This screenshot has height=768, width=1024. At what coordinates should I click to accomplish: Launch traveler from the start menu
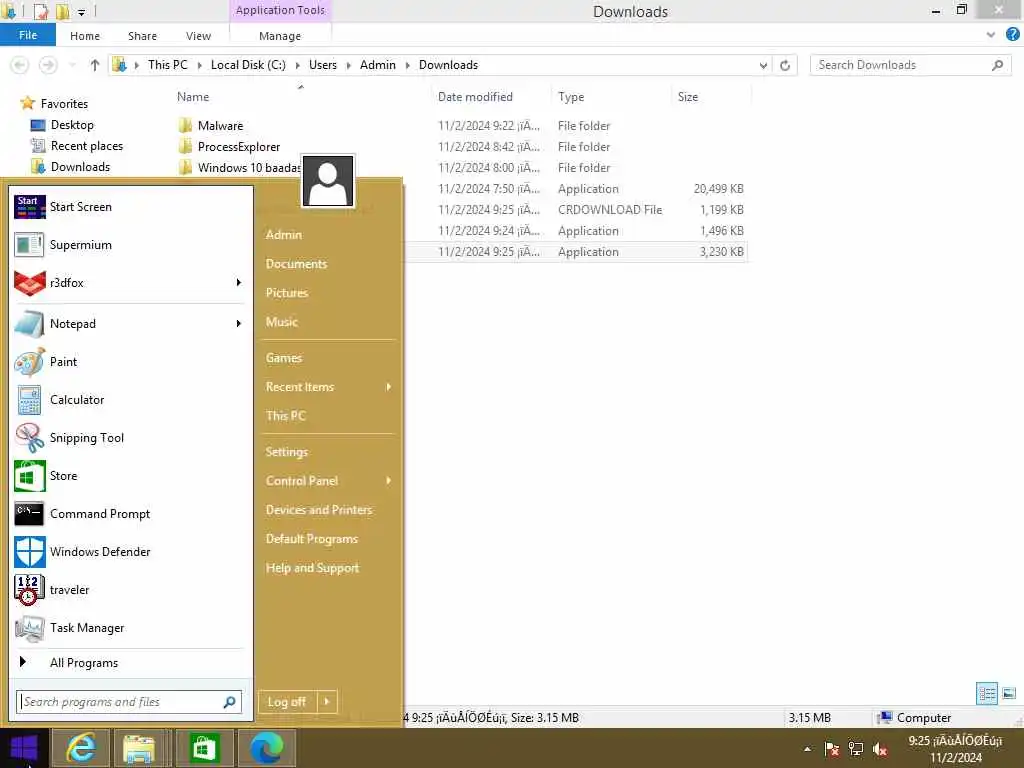pyautogui.click(x=131, y=590)
